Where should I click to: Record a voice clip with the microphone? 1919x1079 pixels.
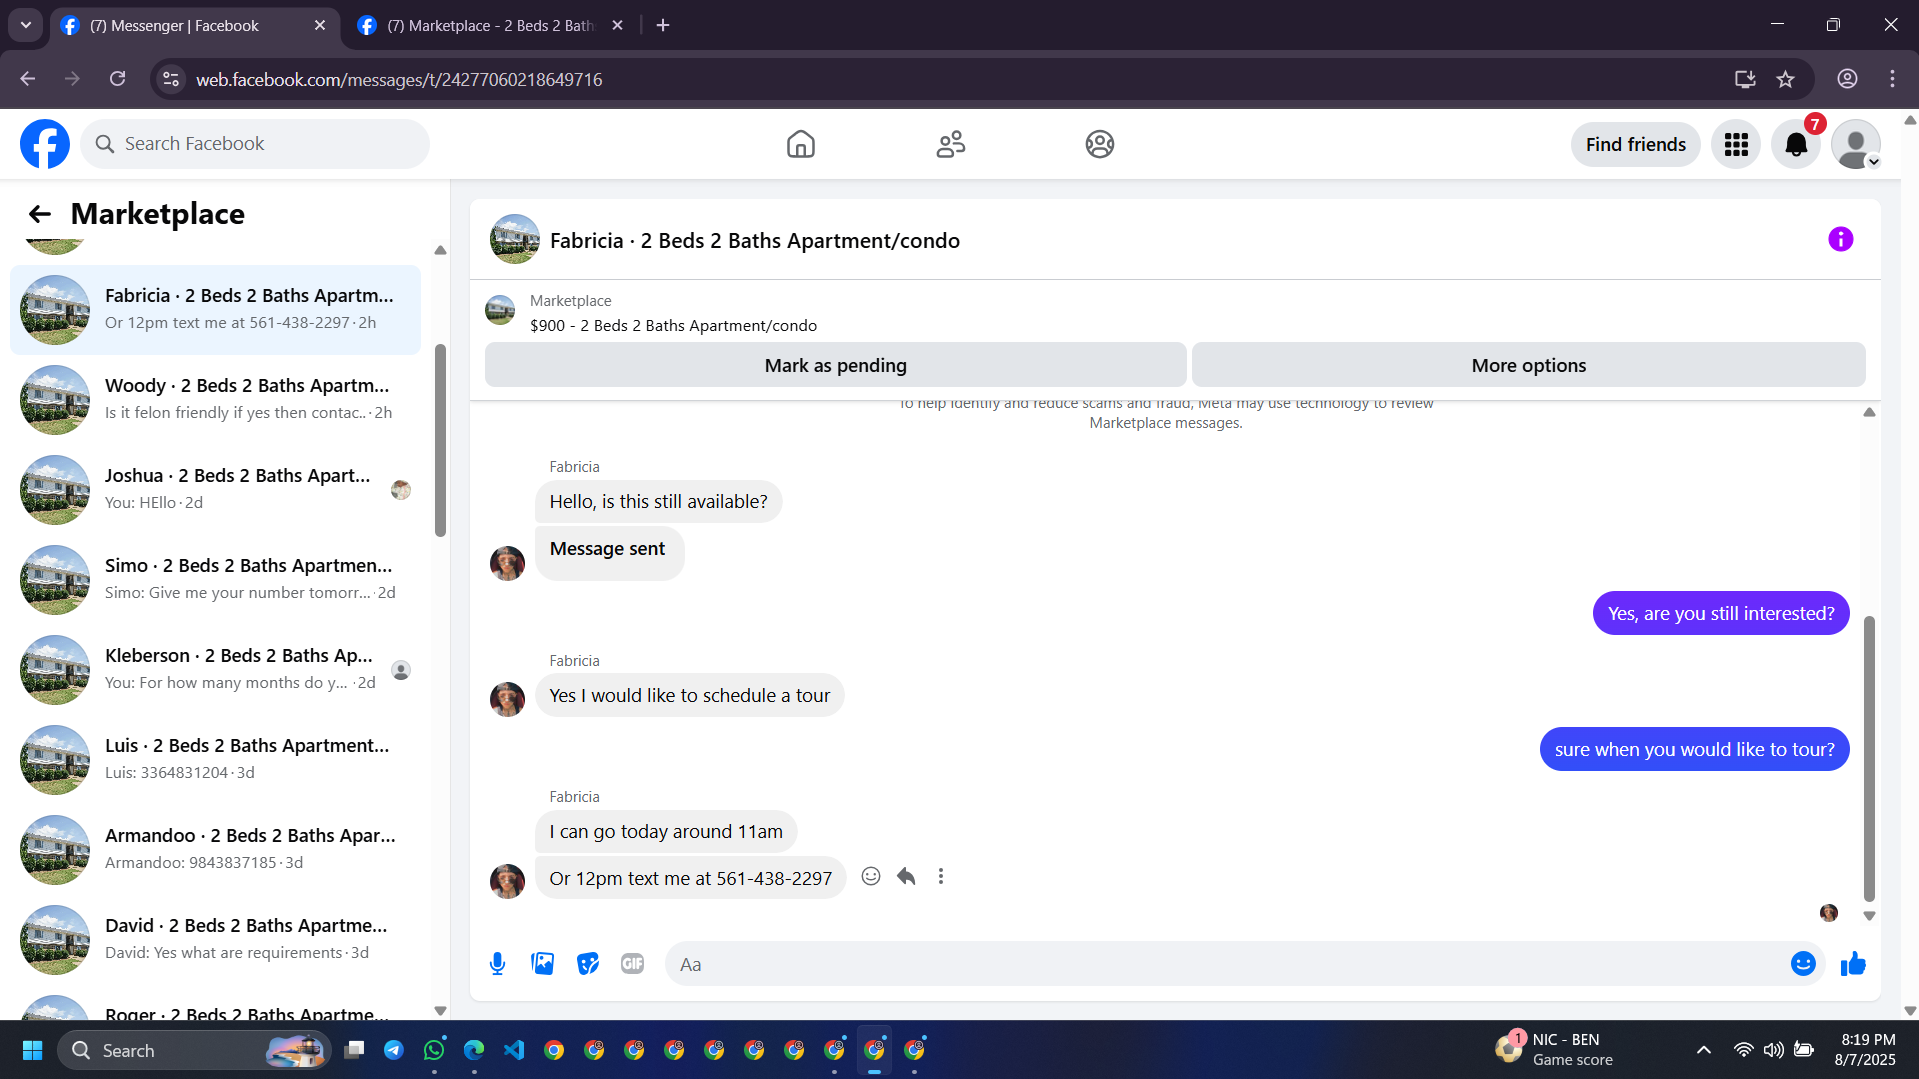click(498, 964)
